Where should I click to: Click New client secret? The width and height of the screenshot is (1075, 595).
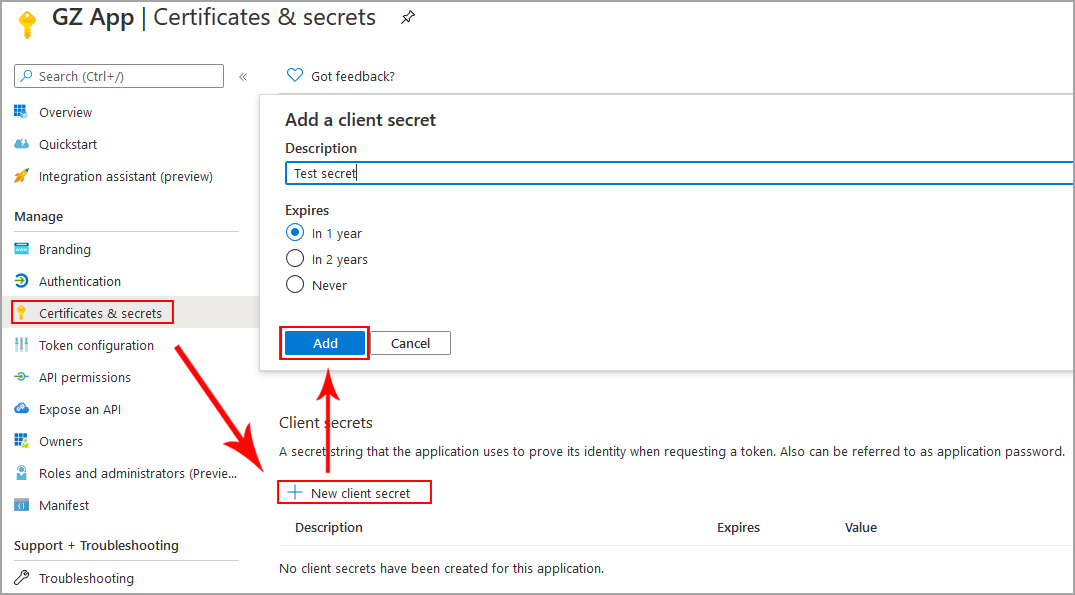pos(355,492)
